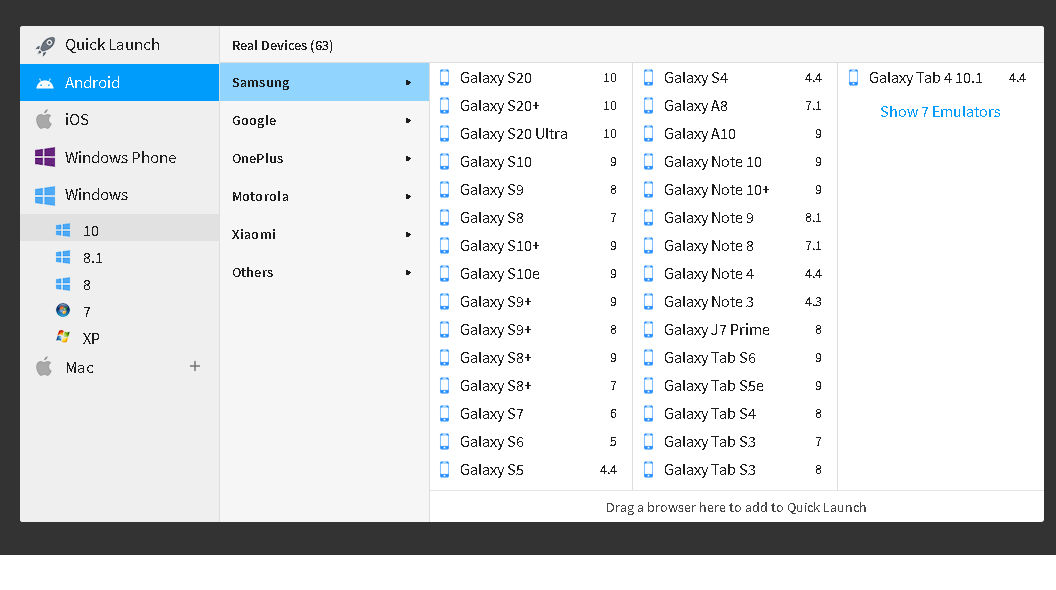Expand Motorola device list arrow
This screenshot has height=590, width=1056.
[408, 197]
